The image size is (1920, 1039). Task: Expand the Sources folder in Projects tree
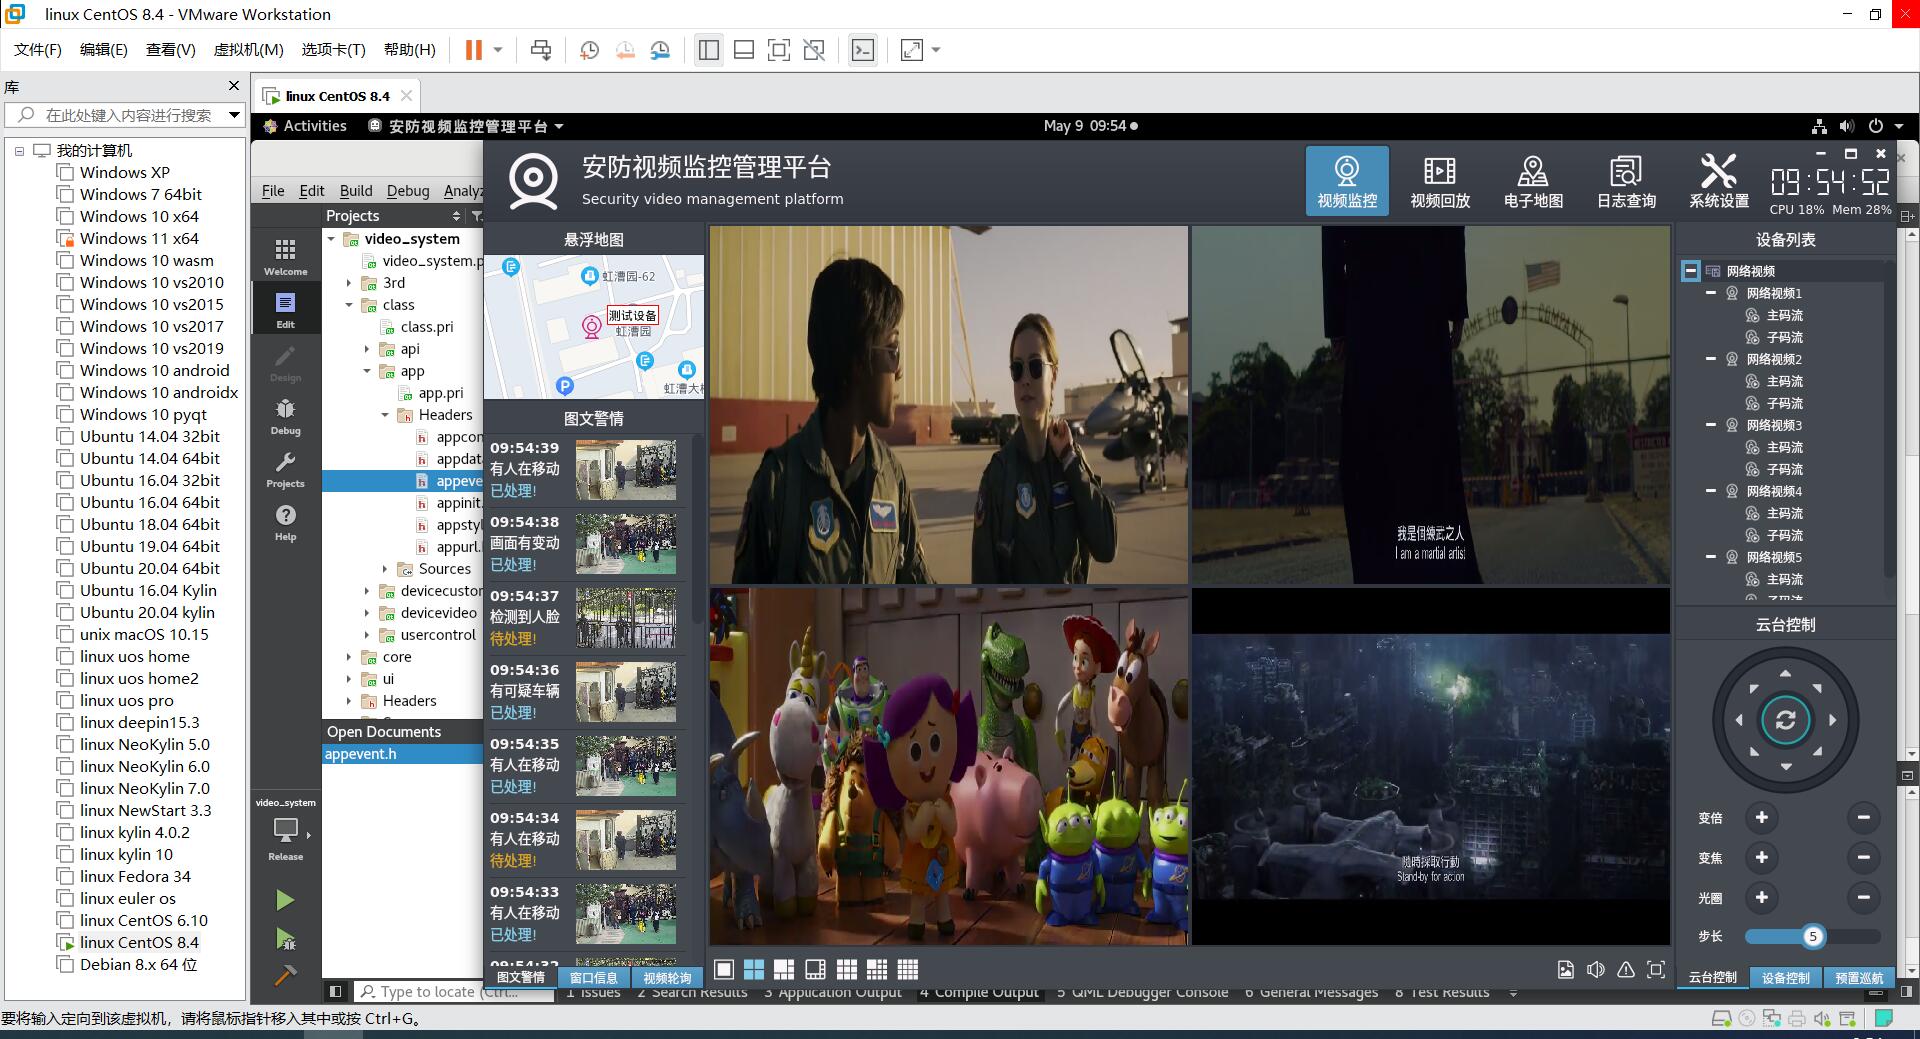pos(385,569)
